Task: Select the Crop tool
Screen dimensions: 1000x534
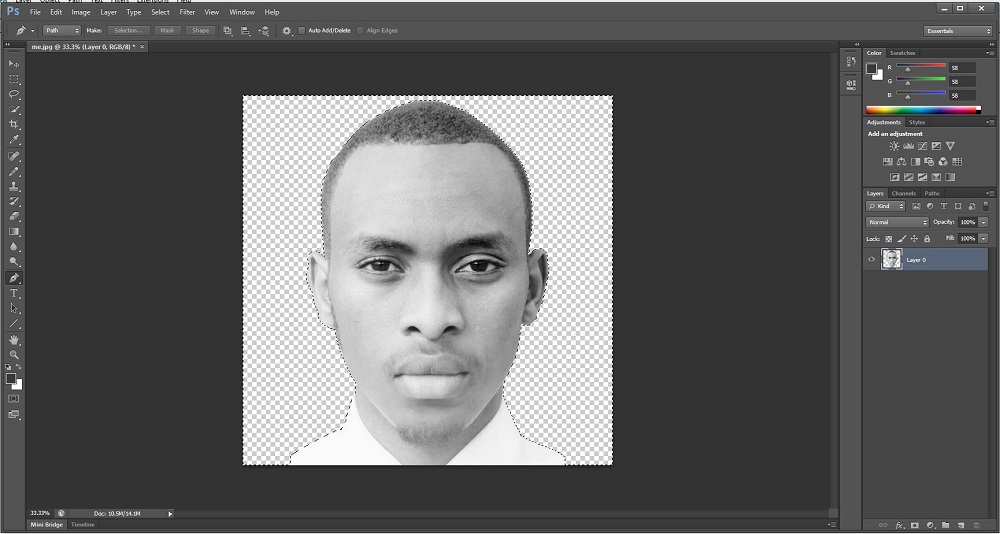Action: point(13,125)
